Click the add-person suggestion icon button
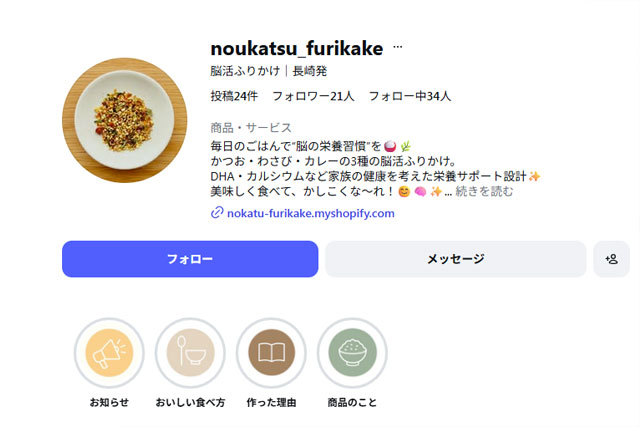The height and width of the screenshot is (427, 640). coord(611,259)
